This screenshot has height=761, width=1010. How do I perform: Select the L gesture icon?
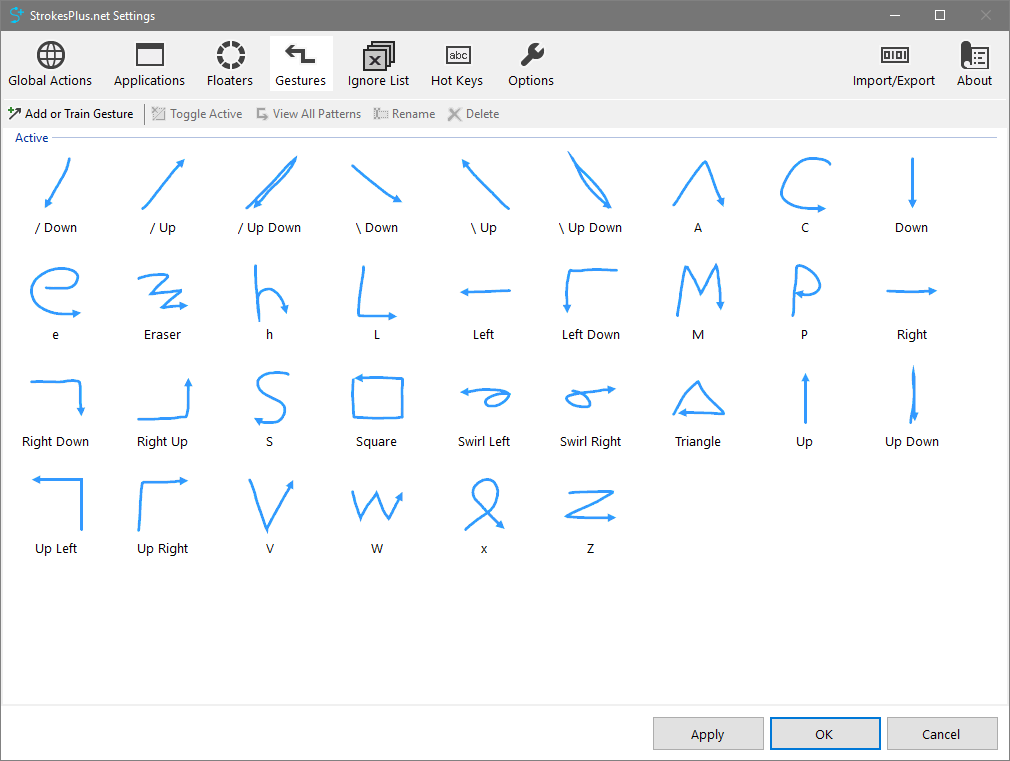point(377,302)
